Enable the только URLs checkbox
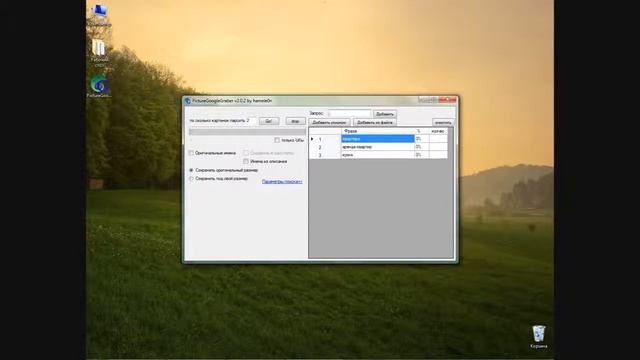Image resolution: width=640 pixels, height=360 pixels. [277, 140]
